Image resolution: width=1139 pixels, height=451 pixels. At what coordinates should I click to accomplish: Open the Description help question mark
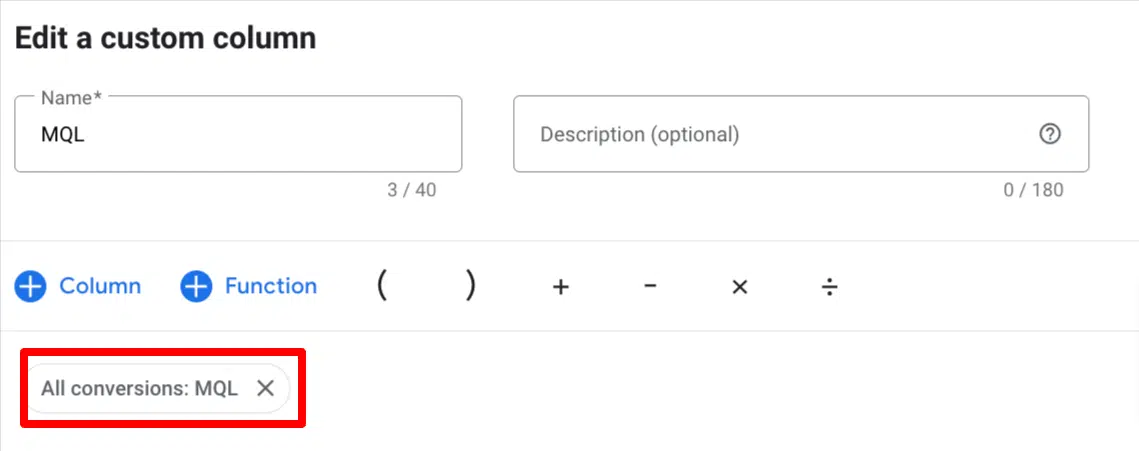[1049, 134]
